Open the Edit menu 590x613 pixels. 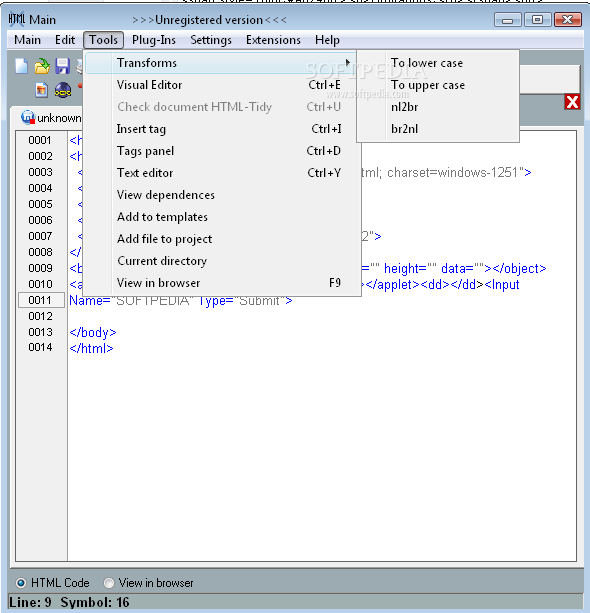point(65,40)
